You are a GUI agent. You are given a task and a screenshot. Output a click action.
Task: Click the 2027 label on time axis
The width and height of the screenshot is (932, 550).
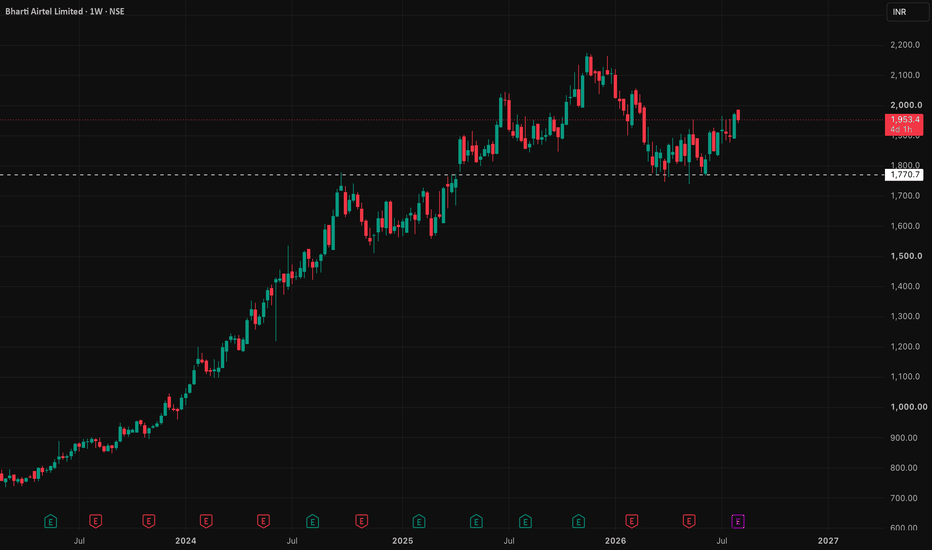828,540
